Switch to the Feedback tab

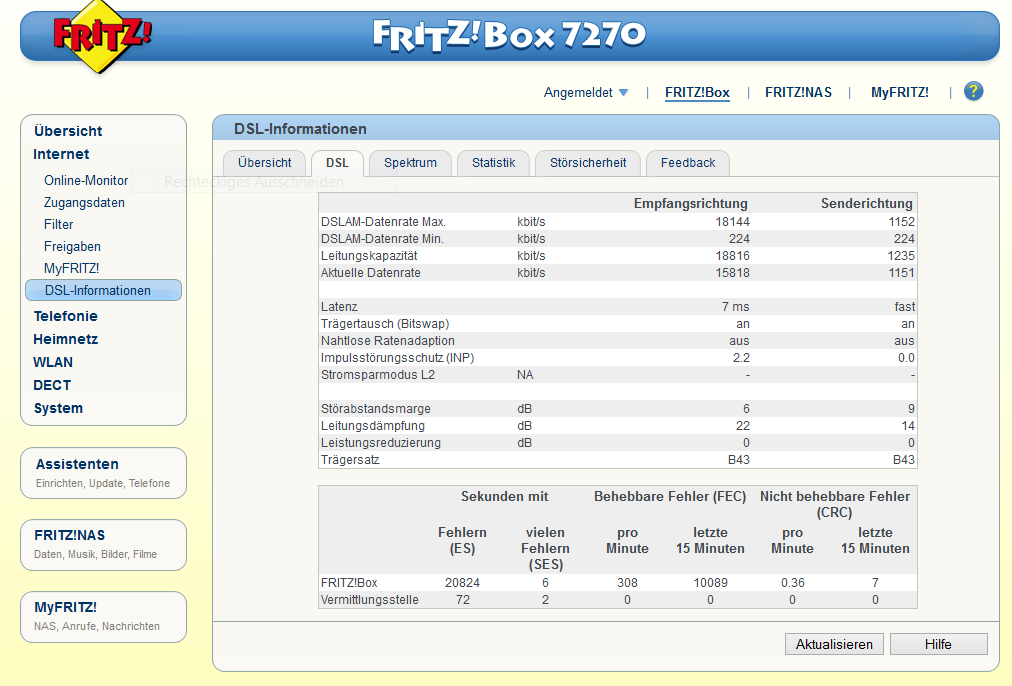688,163
